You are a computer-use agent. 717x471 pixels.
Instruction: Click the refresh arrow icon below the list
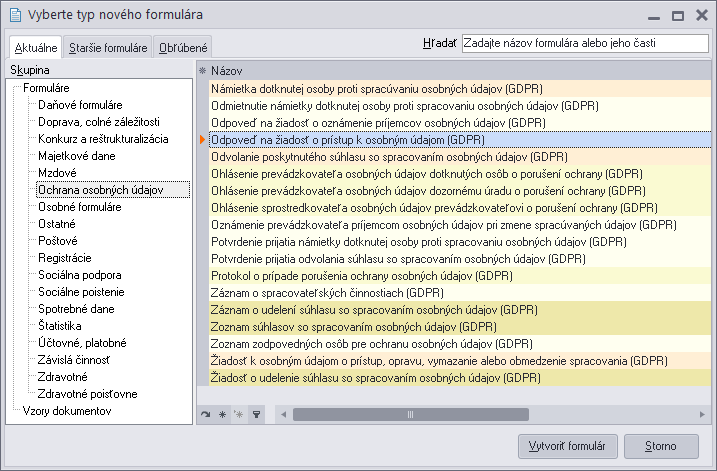coord(205,415)
